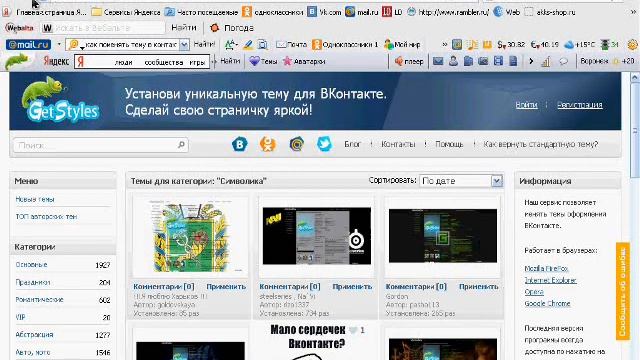
Task: Open the Сортировать По дате dropdown
Action: click(461, 181)
